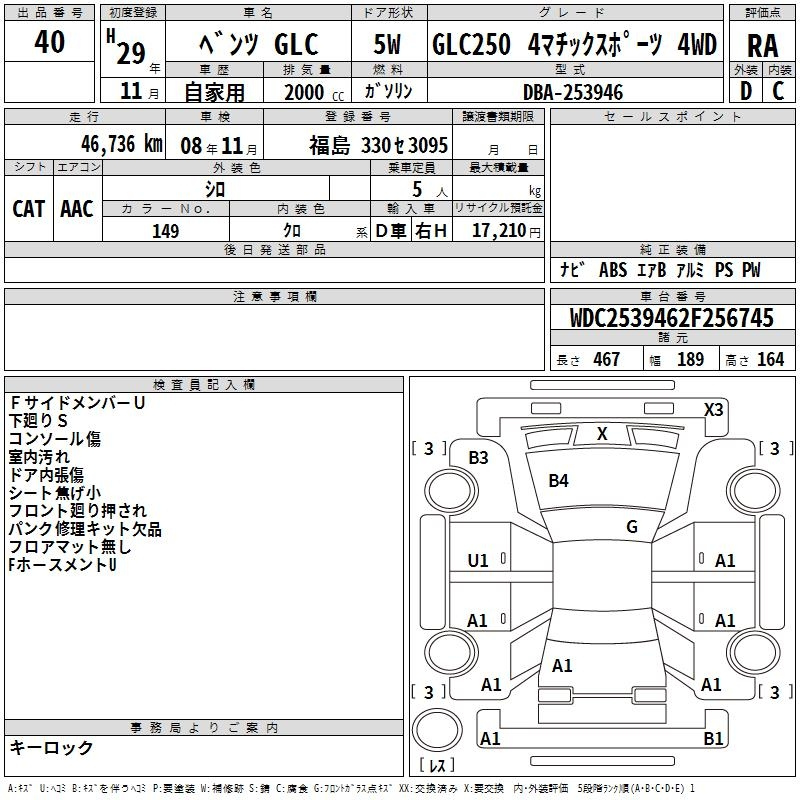The image size is (800, 800).
Task: Click the exterior grade D under 外装
Action: 745,91
